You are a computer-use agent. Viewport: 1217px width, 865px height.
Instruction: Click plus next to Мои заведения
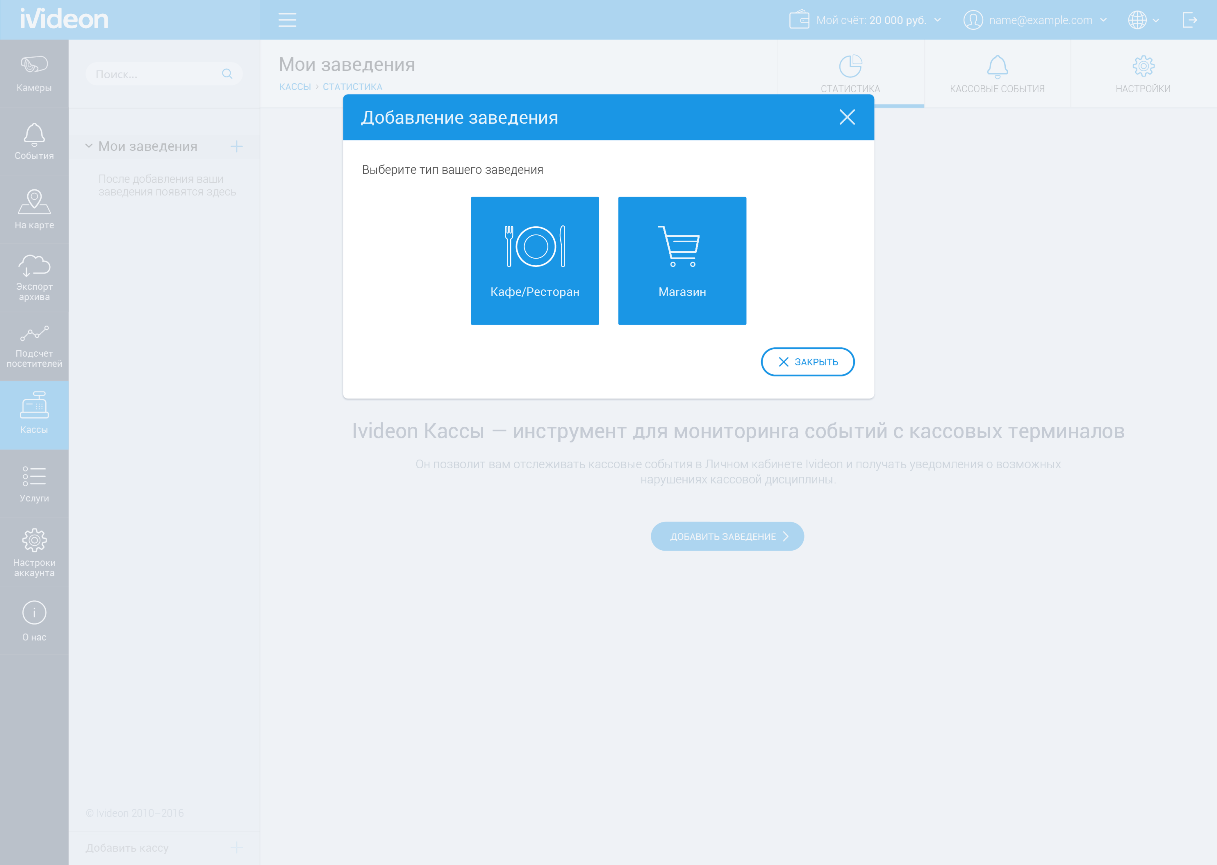point(237,146)
